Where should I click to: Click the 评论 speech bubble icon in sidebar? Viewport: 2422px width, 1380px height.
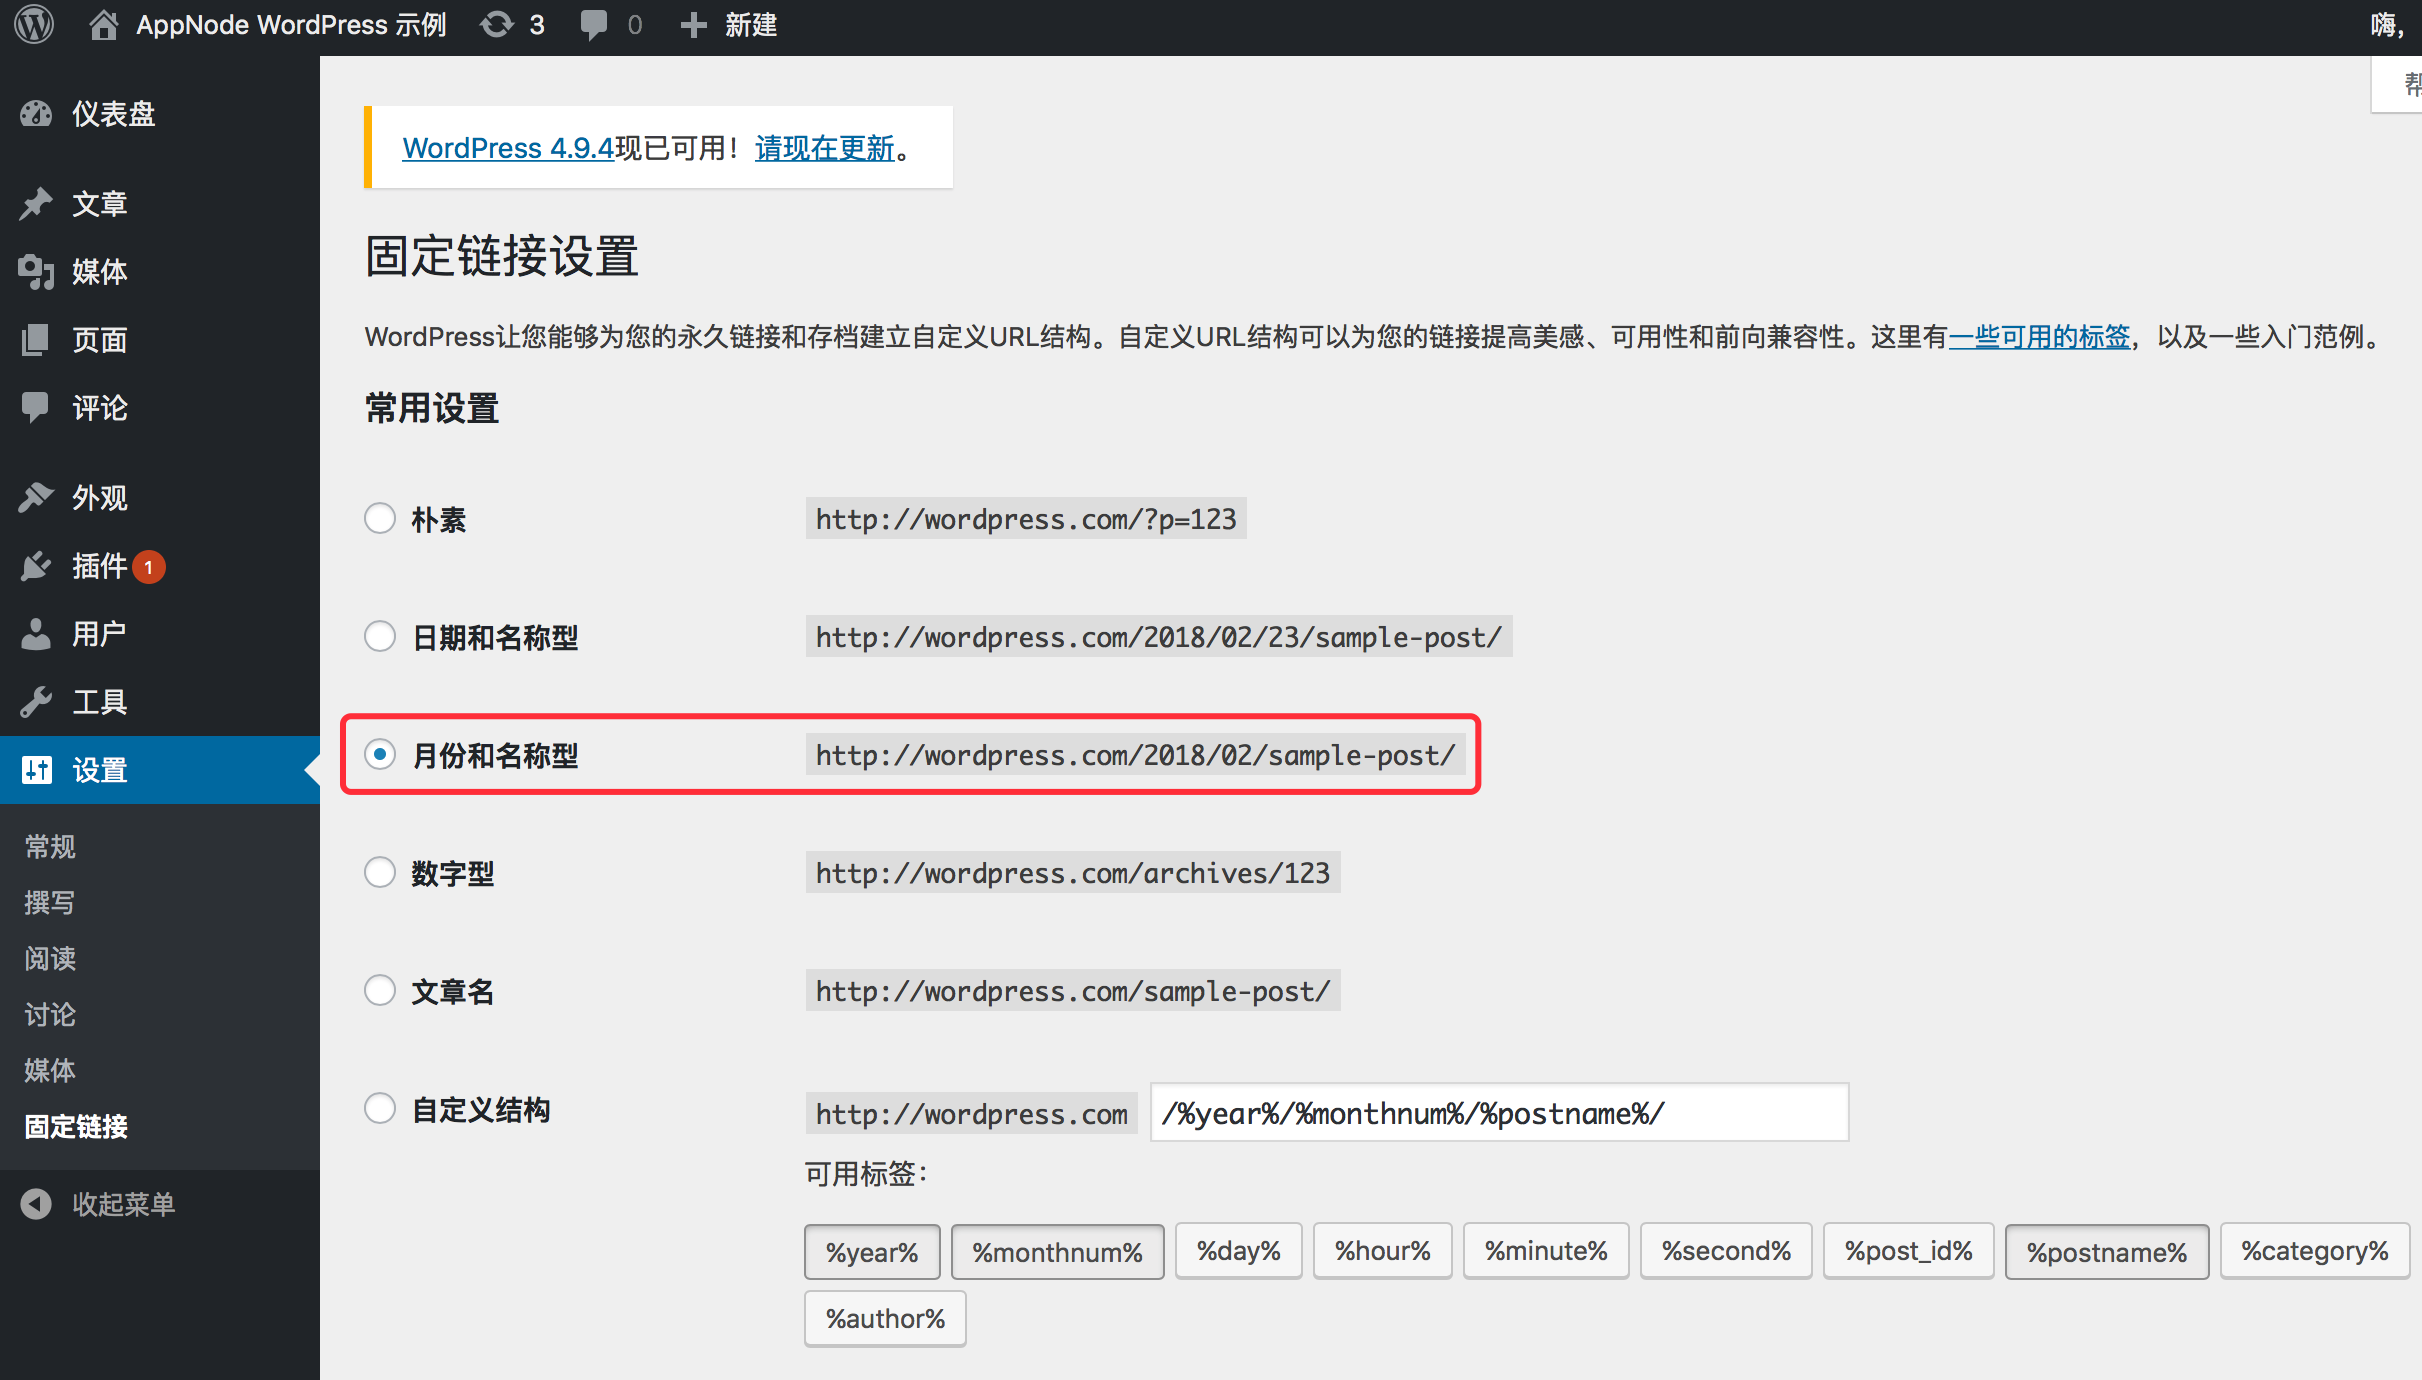click(x=36, y=407)
